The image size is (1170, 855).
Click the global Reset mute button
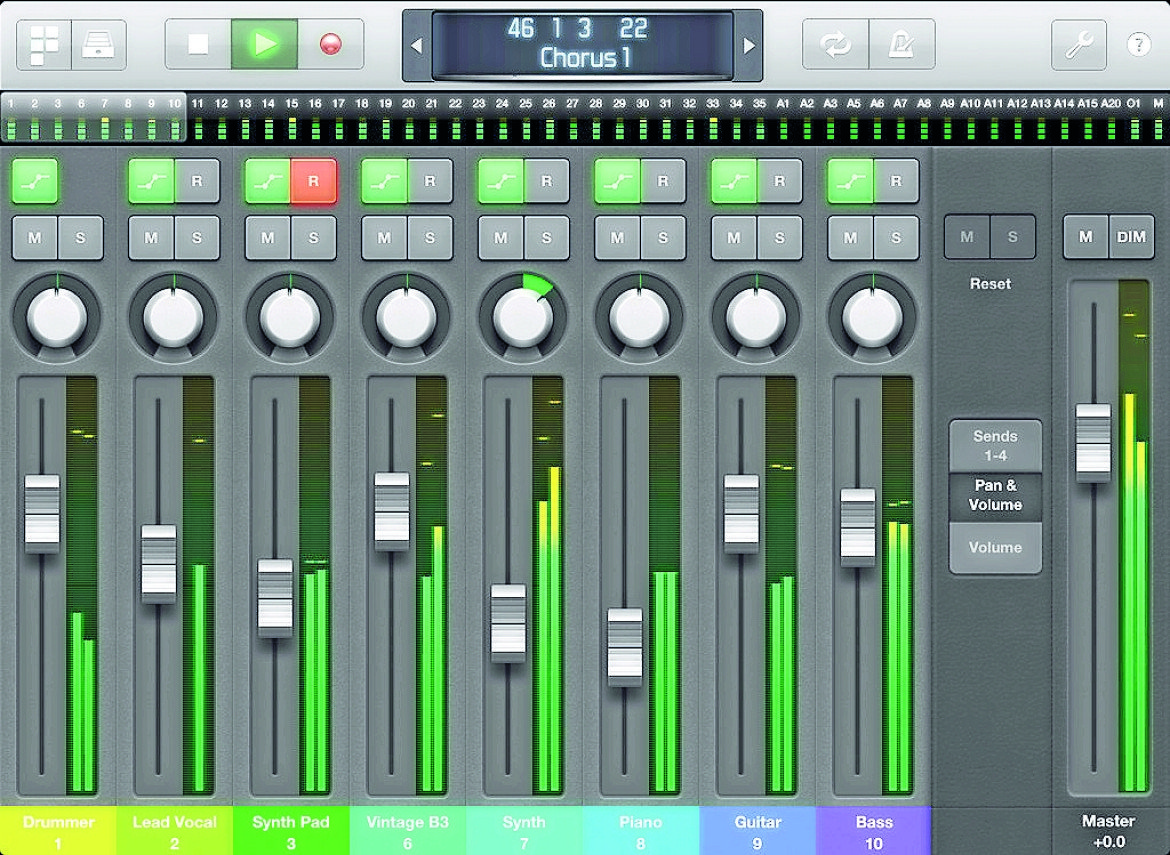point(967,237)
